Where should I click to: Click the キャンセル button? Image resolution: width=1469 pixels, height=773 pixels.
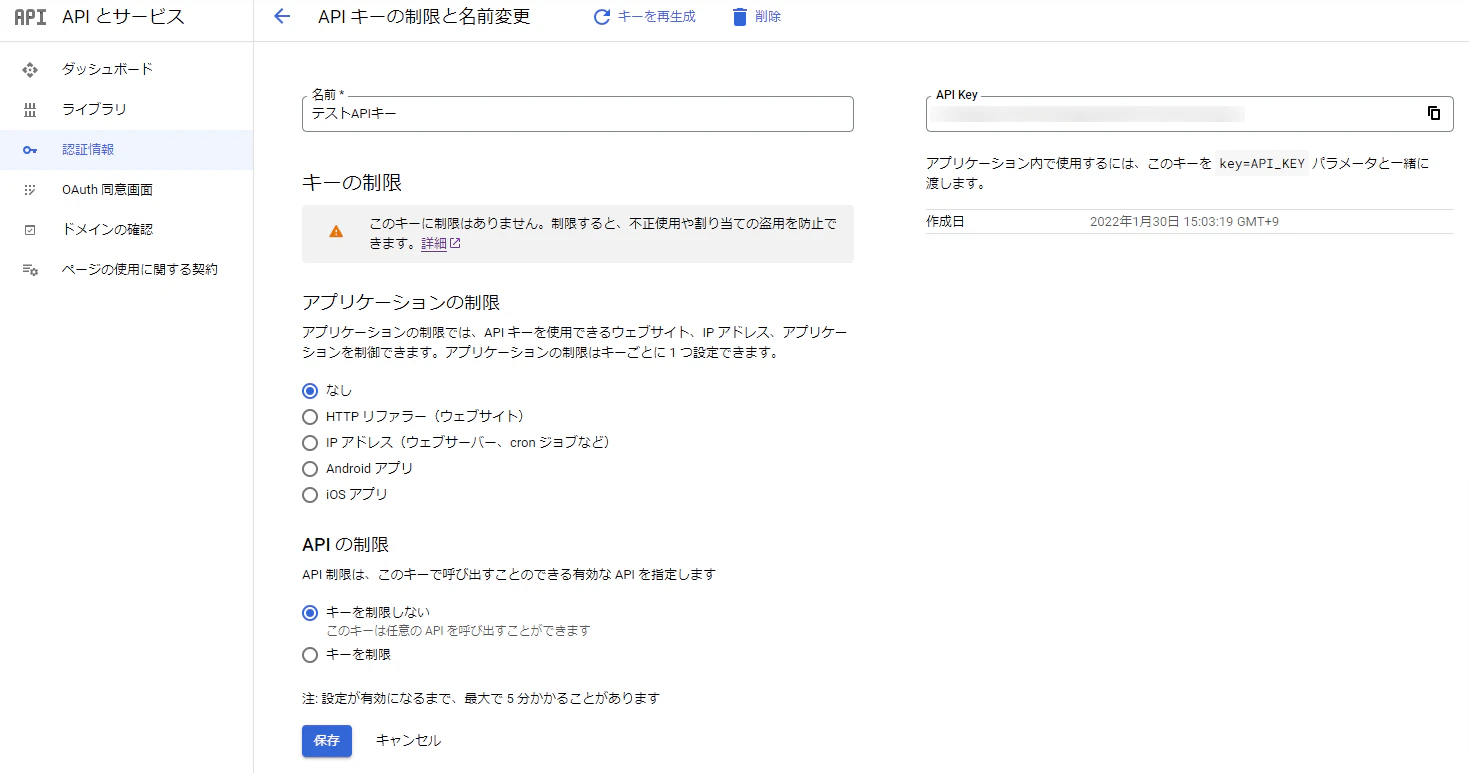click(x=408, y=741)
